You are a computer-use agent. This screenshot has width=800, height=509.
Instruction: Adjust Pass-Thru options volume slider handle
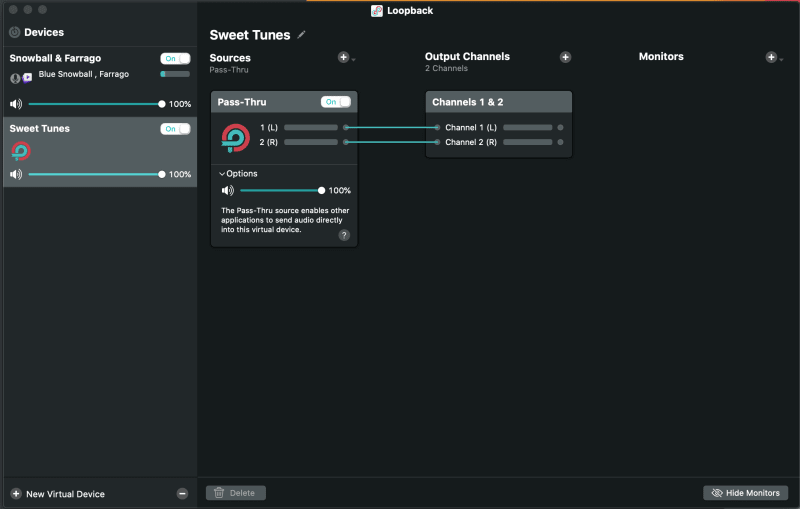pos(321,191)
